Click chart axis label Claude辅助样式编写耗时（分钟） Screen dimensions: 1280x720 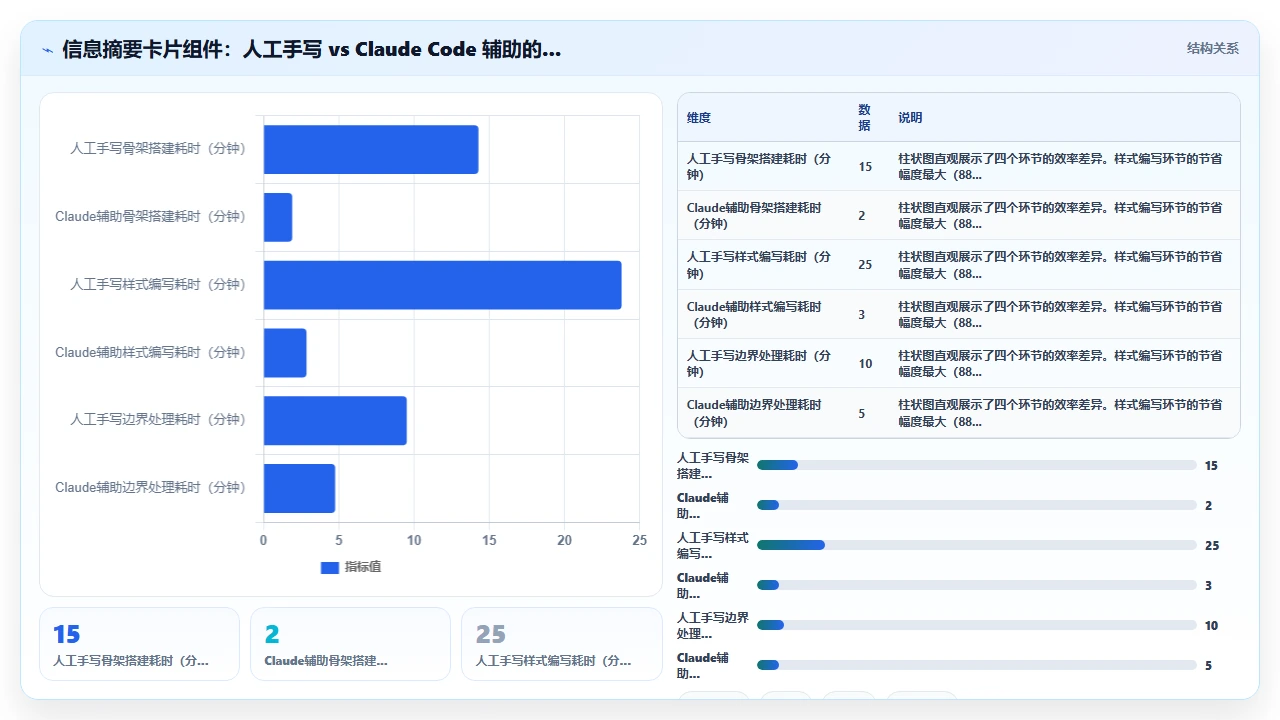pos(150,353)
